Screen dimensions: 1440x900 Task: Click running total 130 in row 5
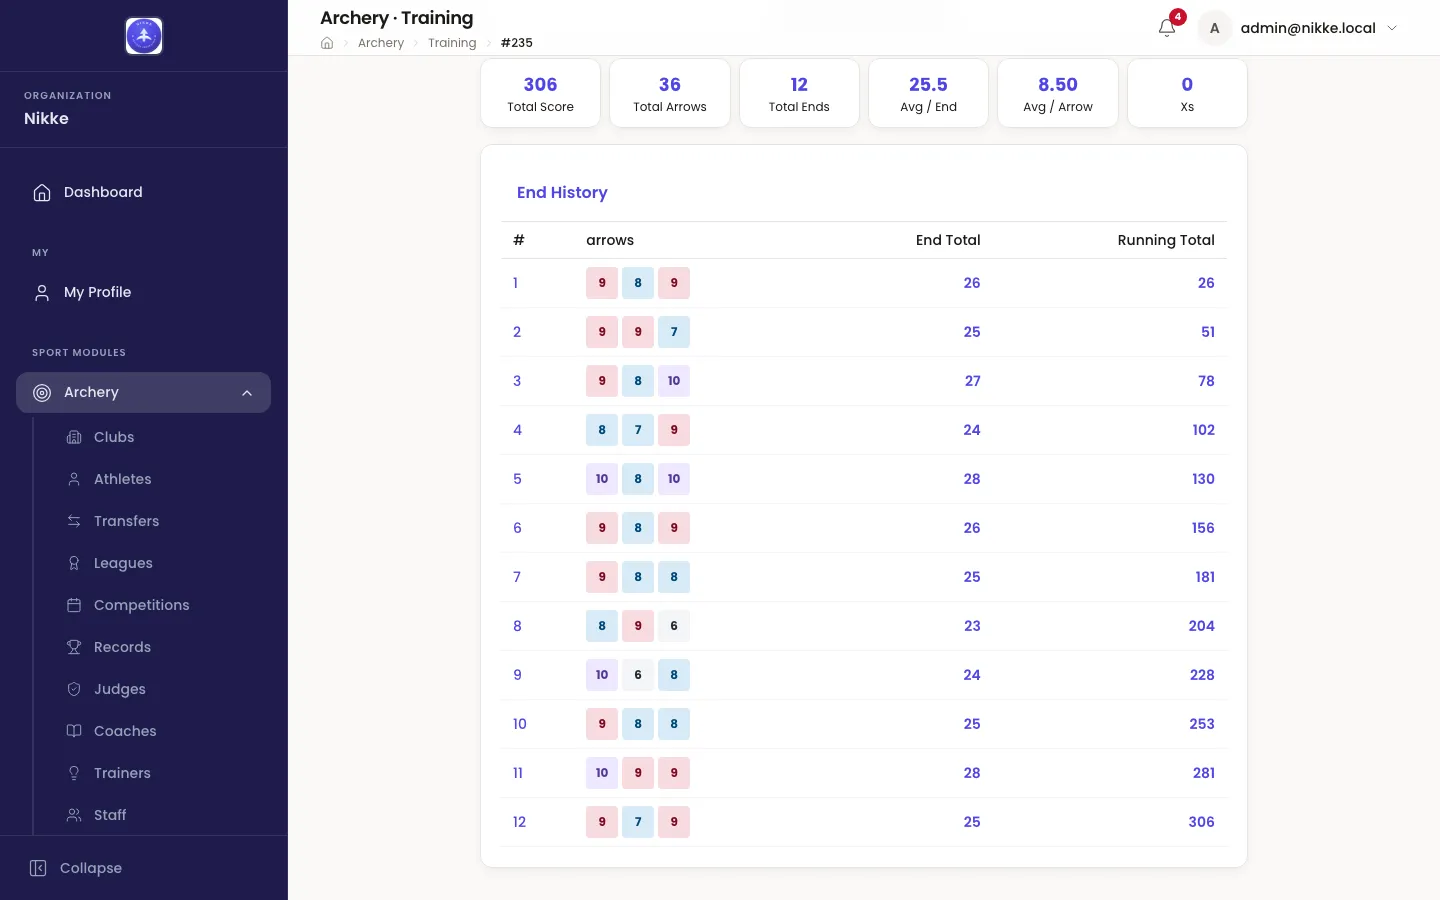[x=1203, y=479]
